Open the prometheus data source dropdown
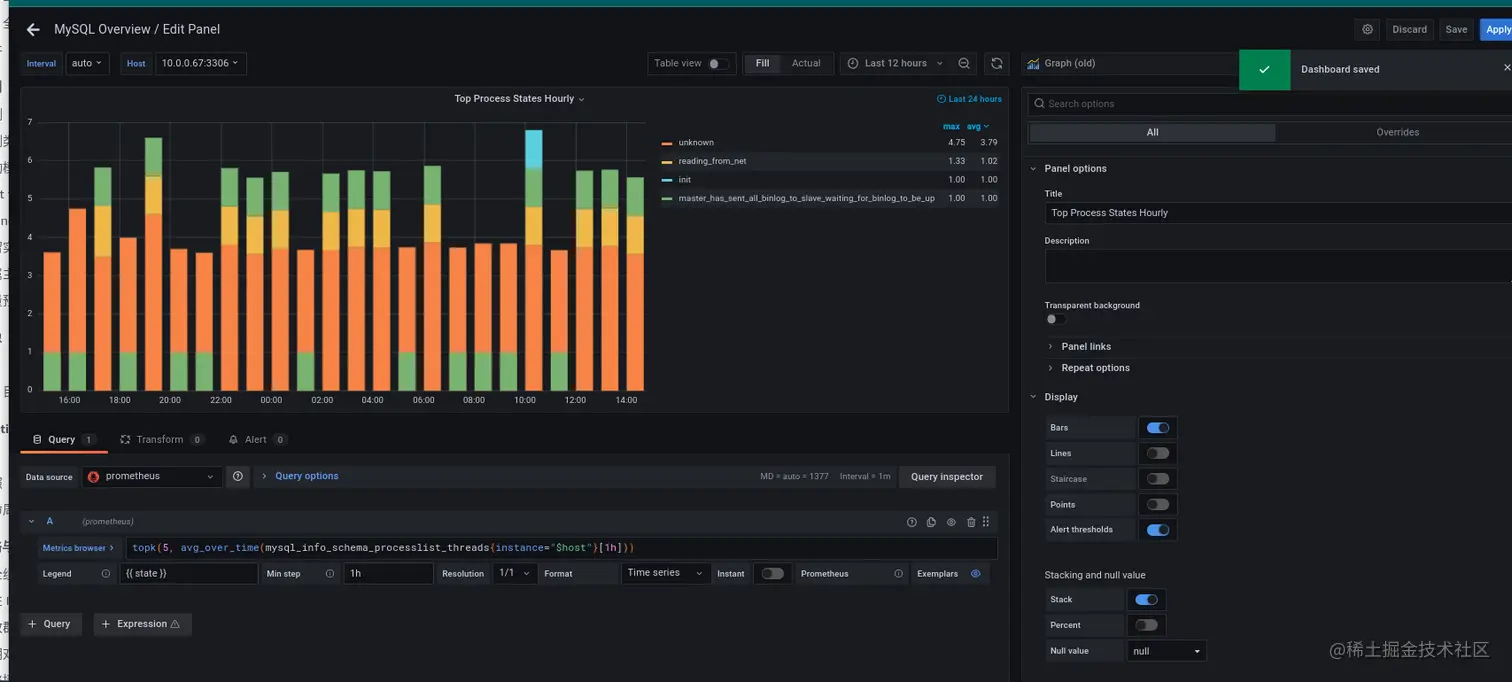The height and width of the screenshot is (682, 1512). (152, 477)
